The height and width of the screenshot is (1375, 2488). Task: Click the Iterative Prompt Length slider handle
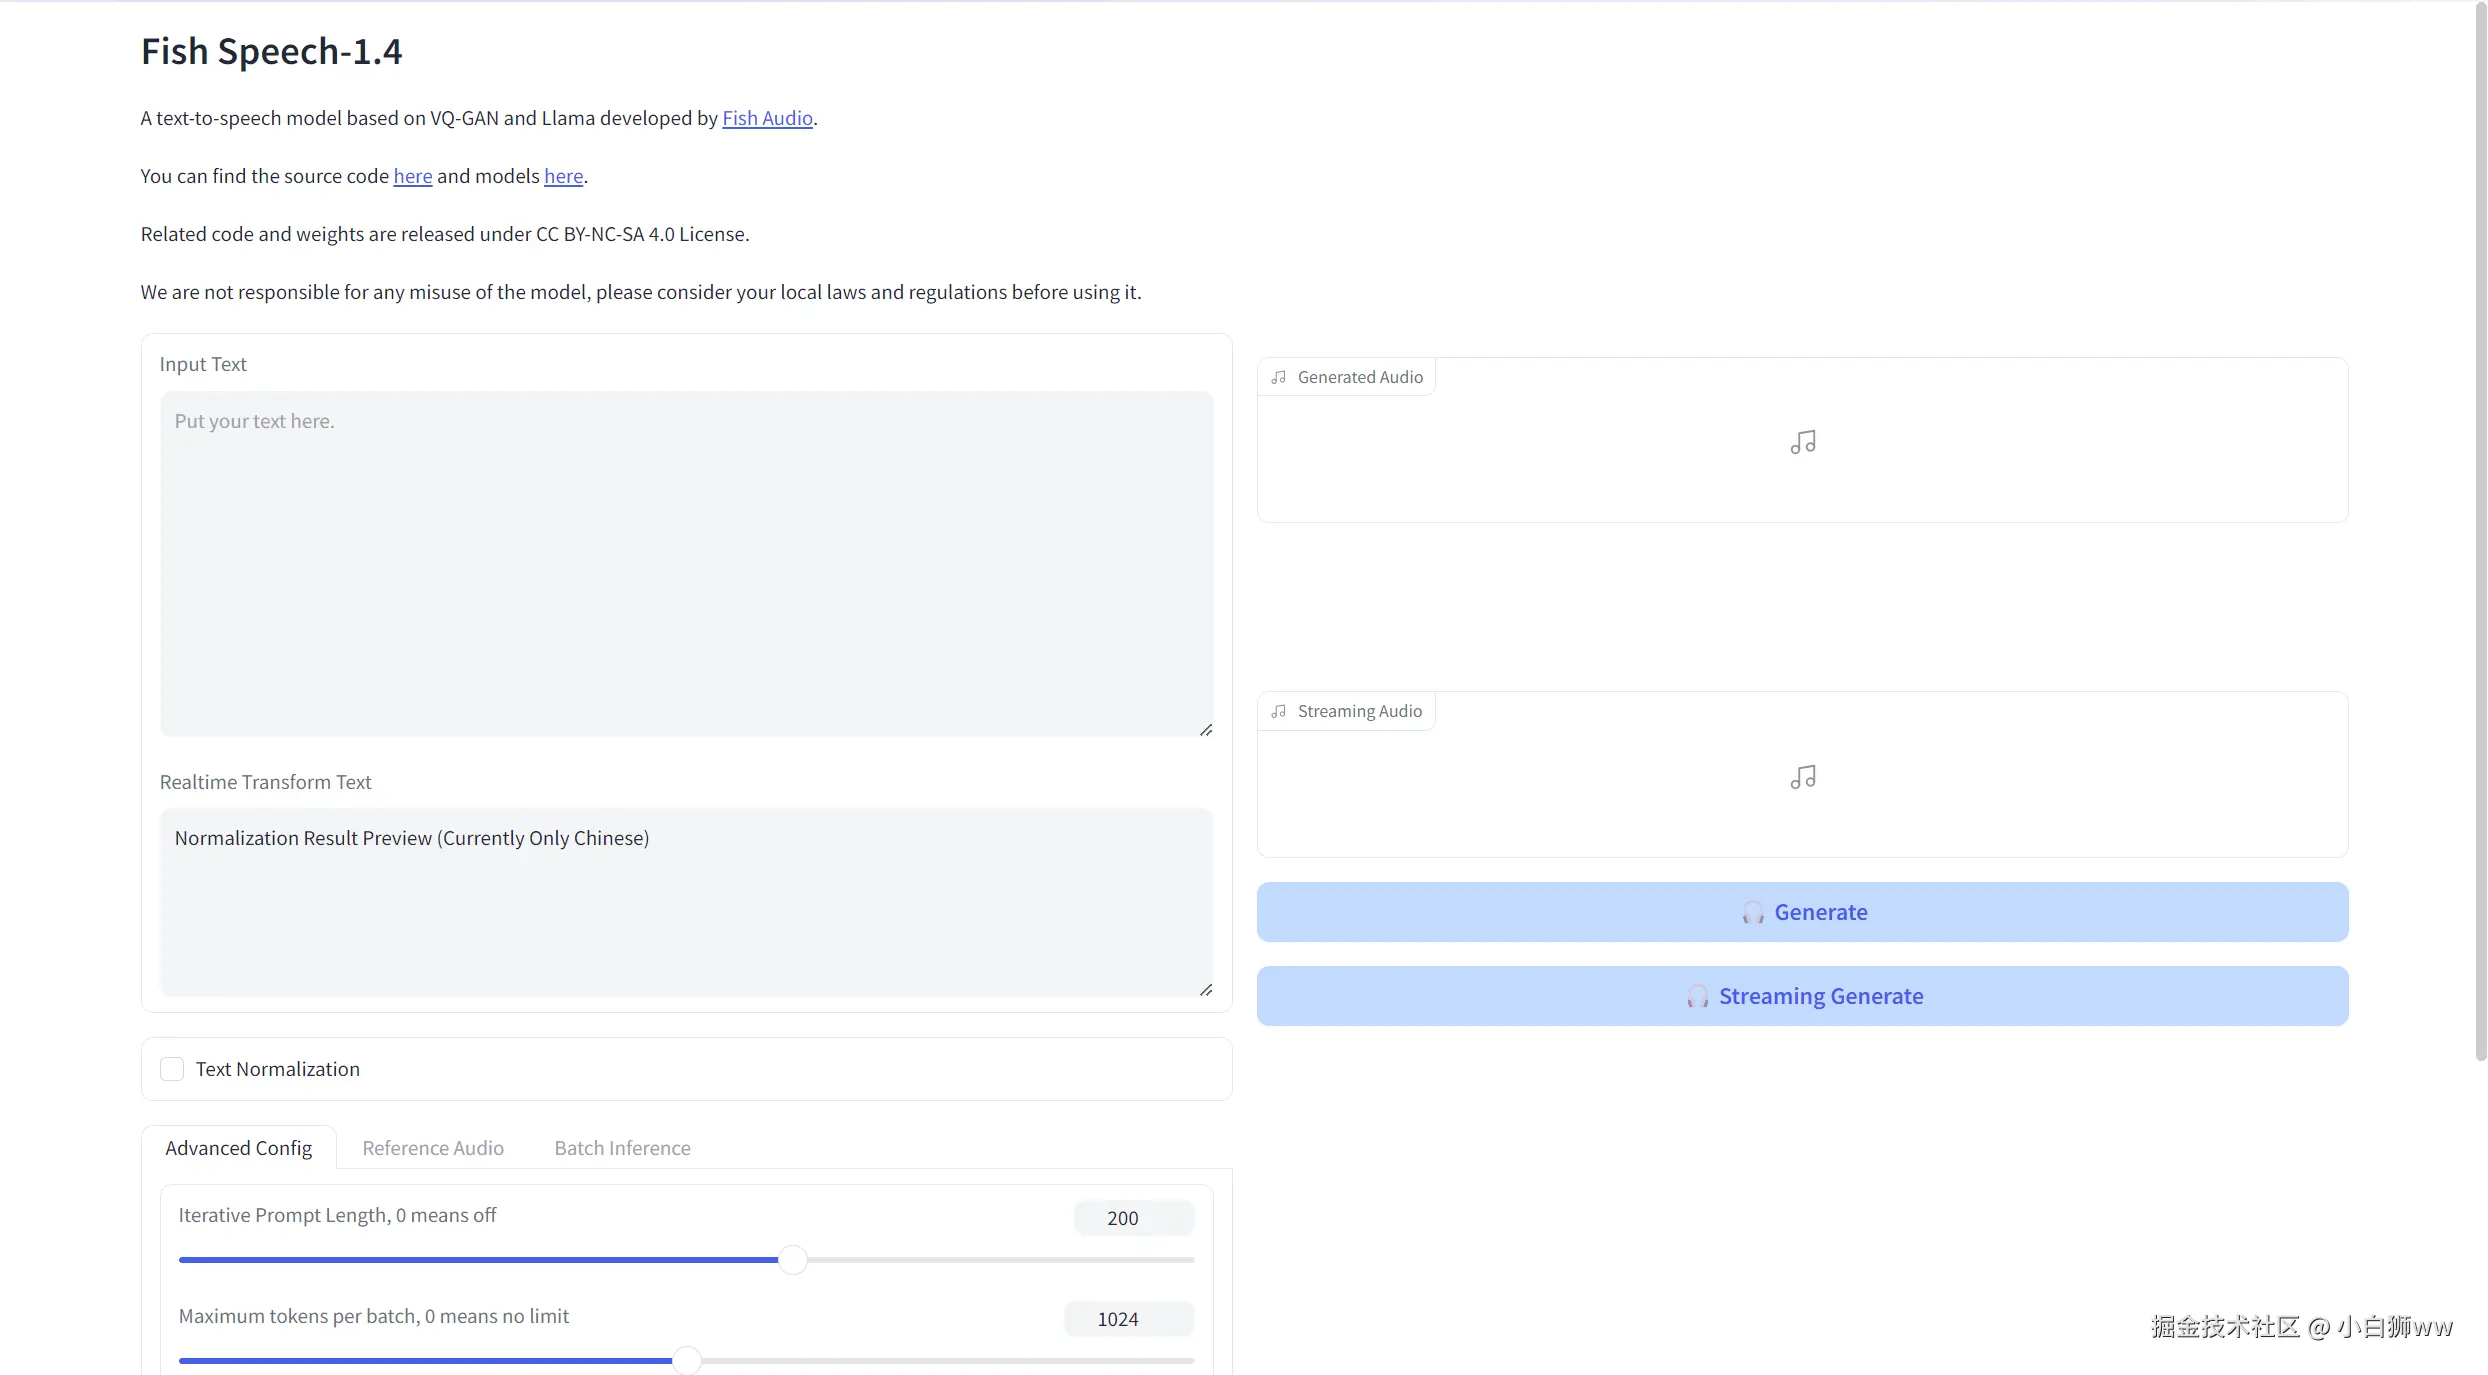coord(793,1260)
